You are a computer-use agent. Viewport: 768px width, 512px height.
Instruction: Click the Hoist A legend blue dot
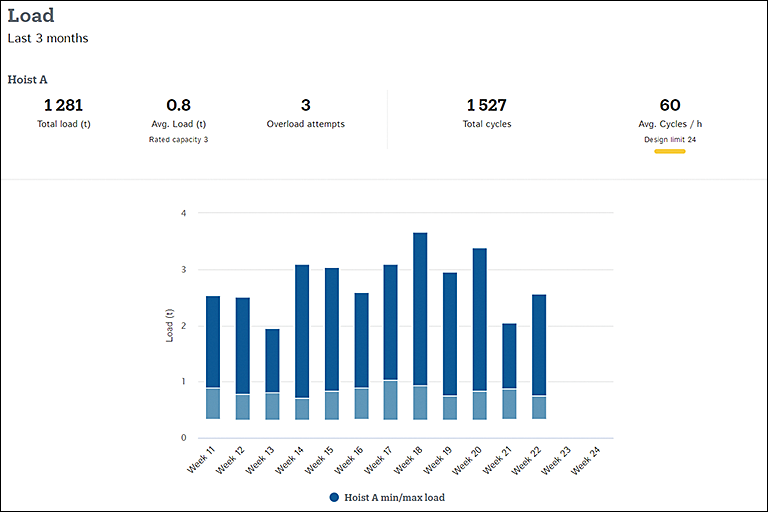(333, 497)
